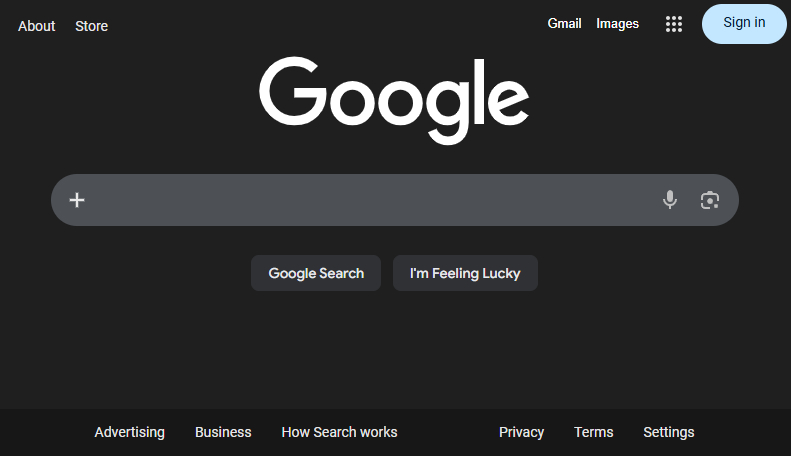
Task: Open the Terms footer link
Action: [593, 432]
